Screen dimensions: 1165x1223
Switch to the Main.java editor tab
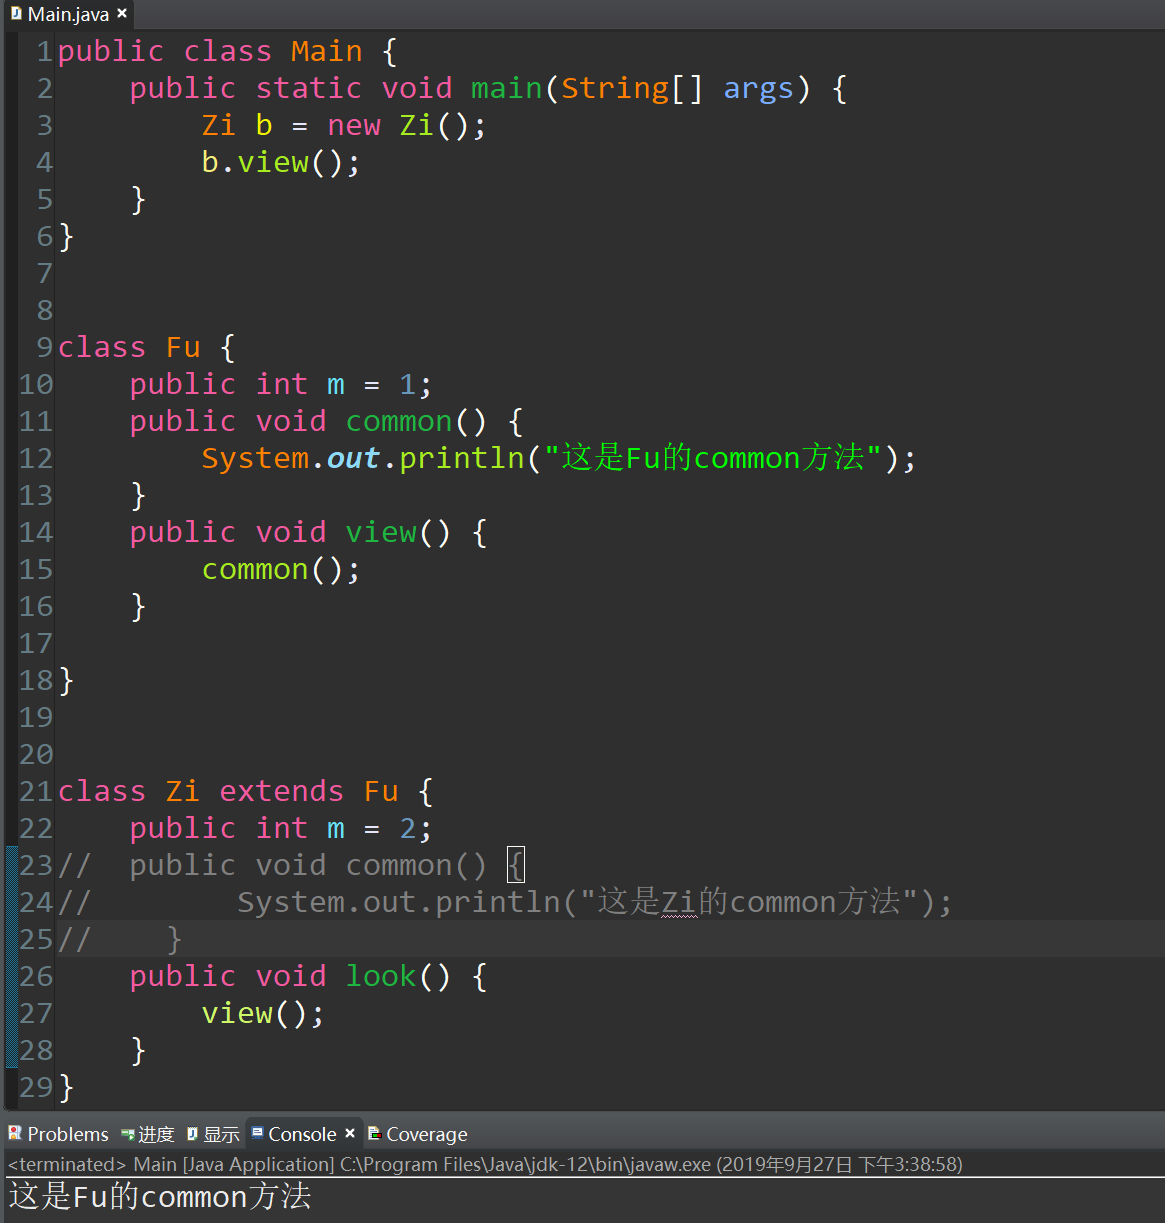pyautogui.click(x=66, y=14)
